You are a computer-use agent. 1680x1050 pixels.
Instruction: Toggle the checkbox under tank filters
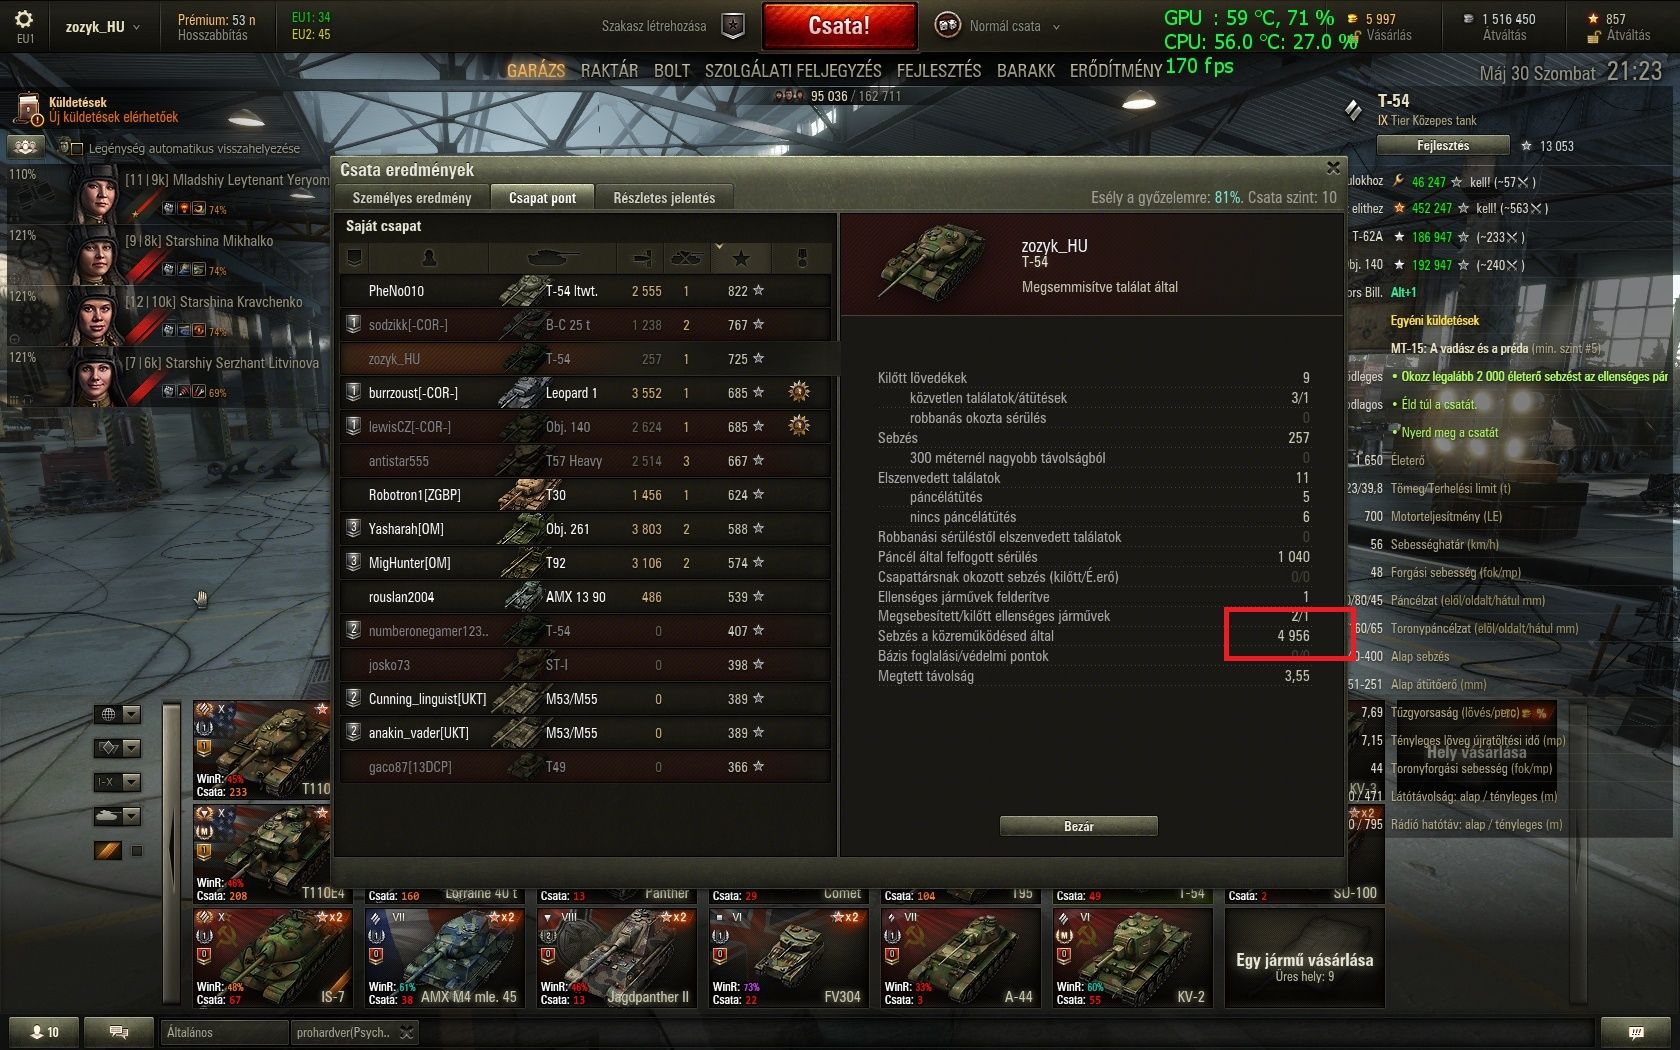coord(137,851)
